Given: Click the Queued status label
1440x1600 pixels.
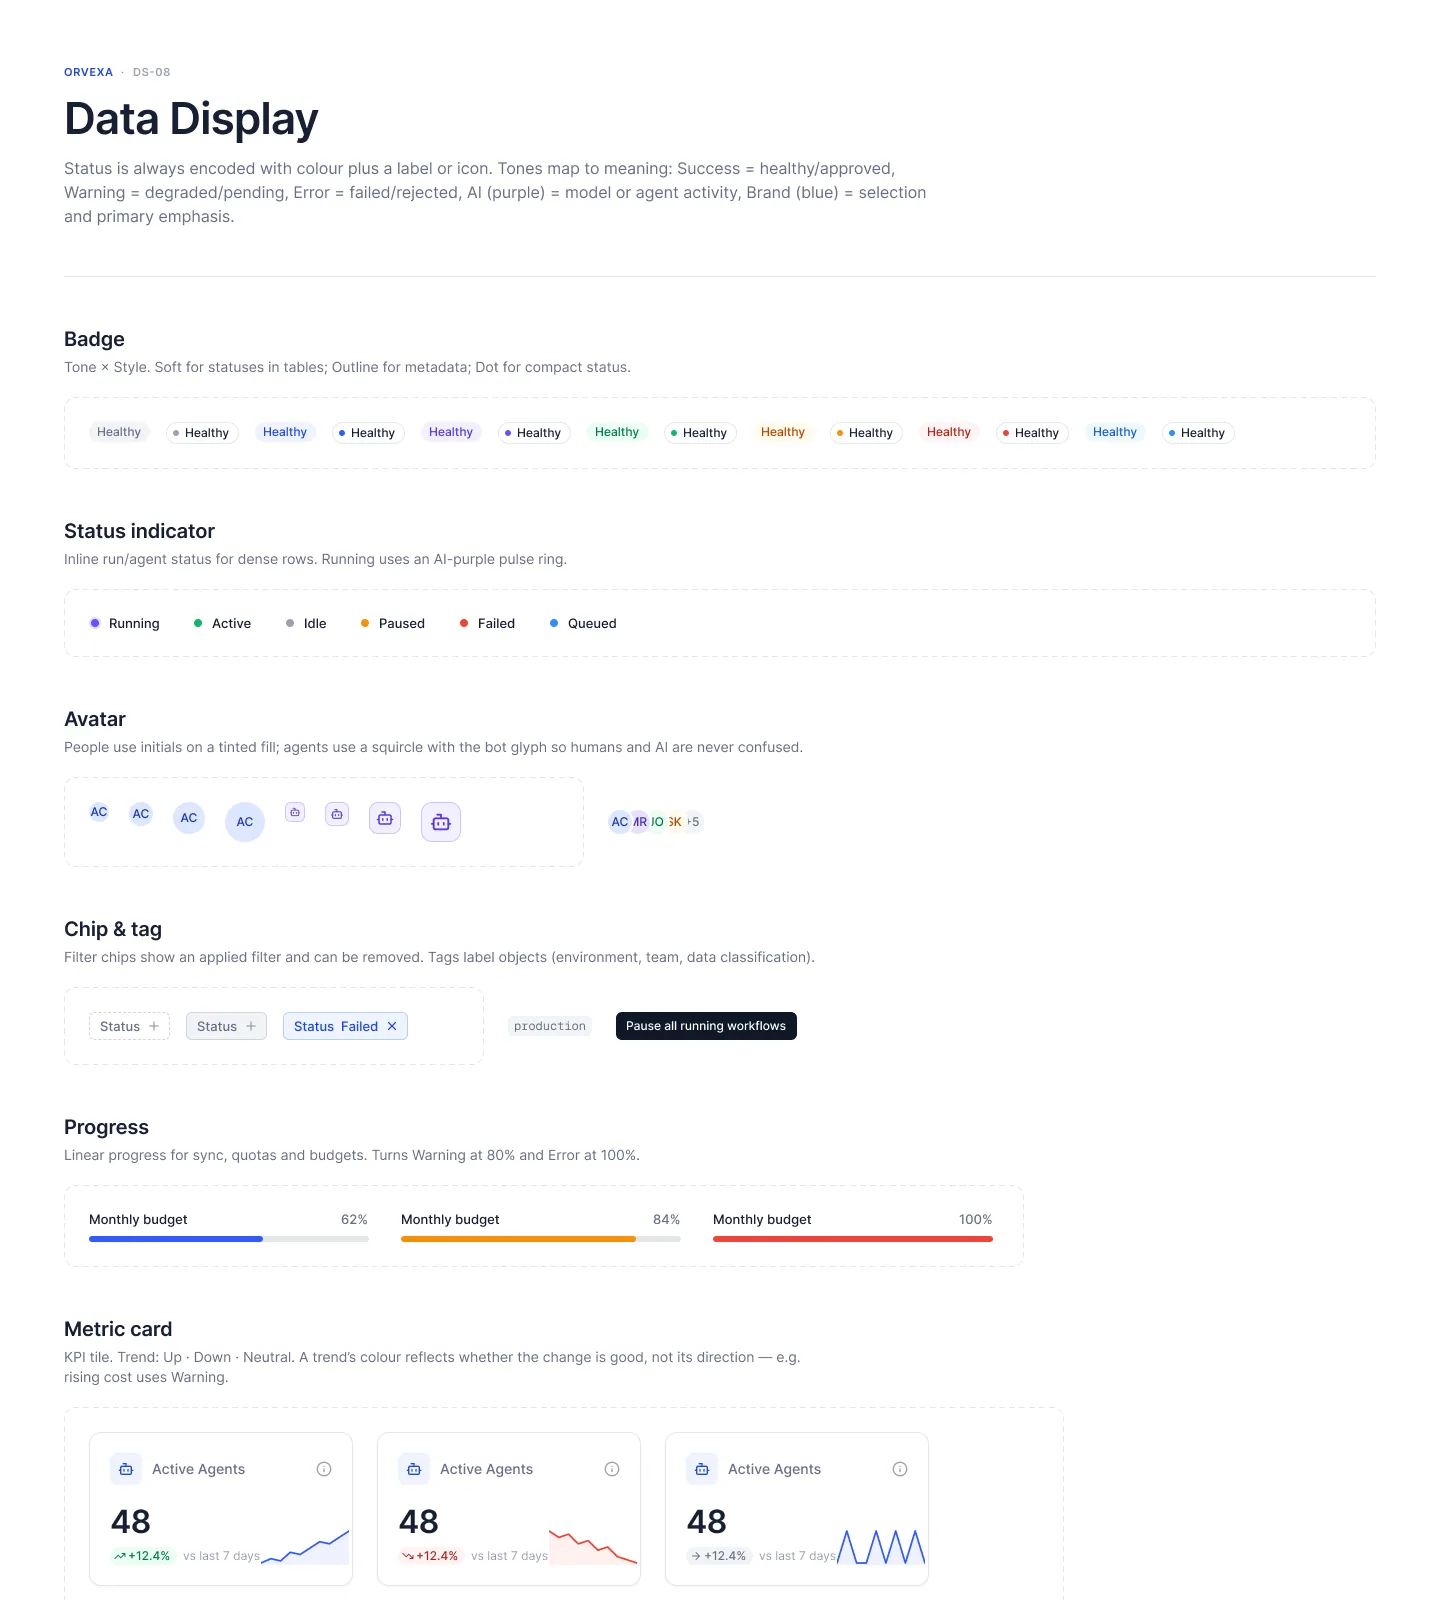Looking at the screenshot, I should point(592,623).
